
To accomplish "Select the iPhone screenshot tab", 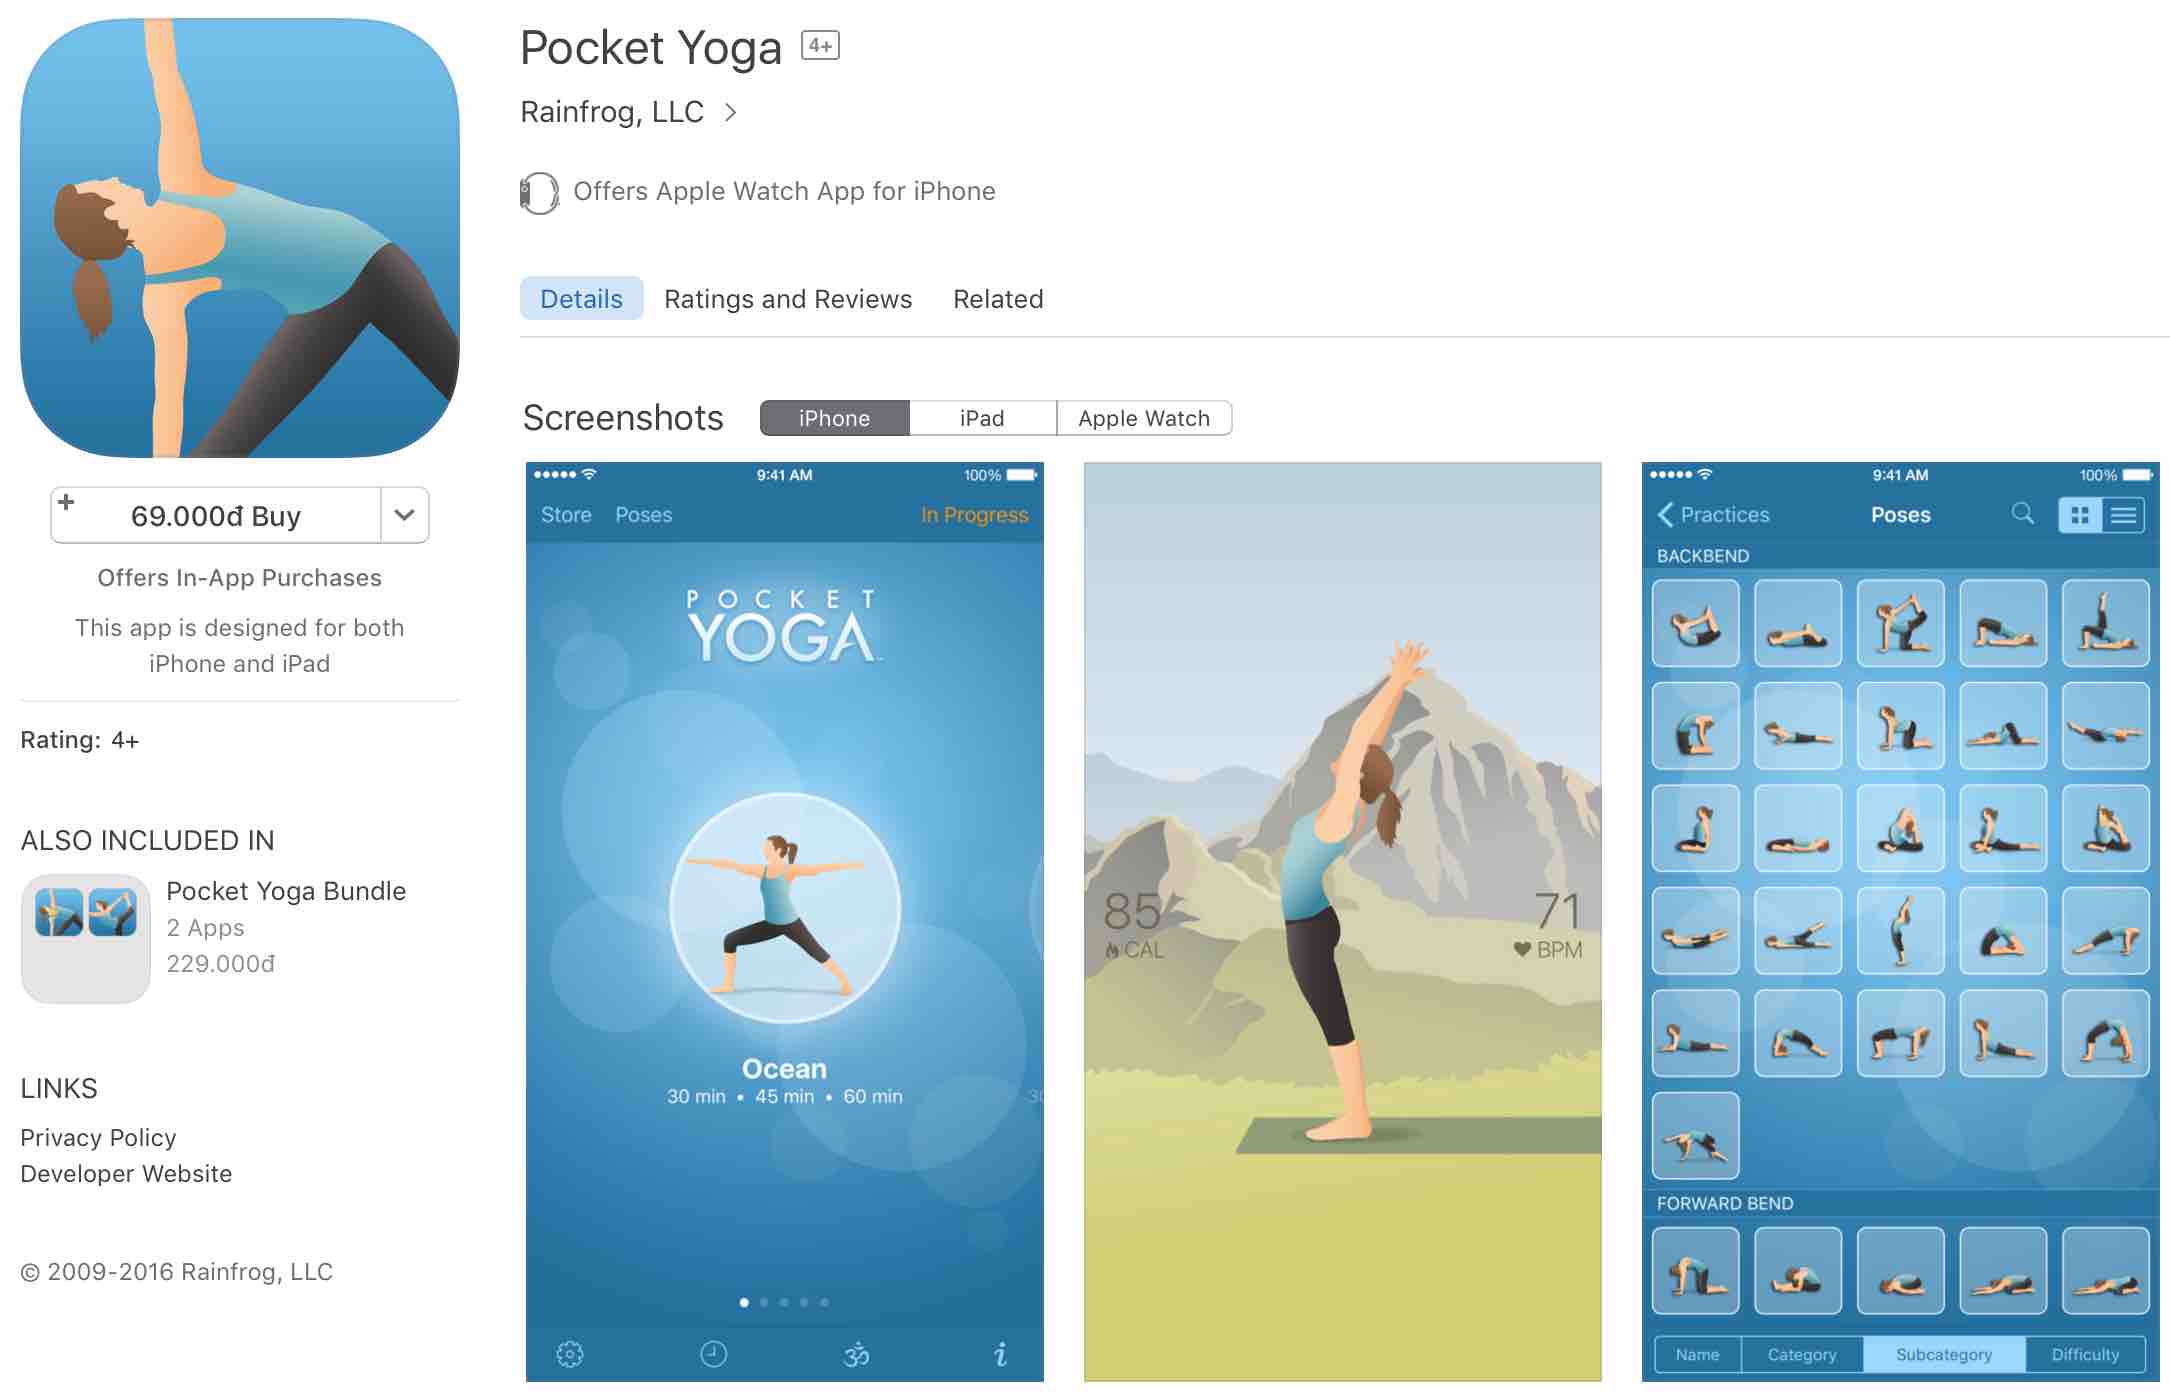I will pos(832,418).
